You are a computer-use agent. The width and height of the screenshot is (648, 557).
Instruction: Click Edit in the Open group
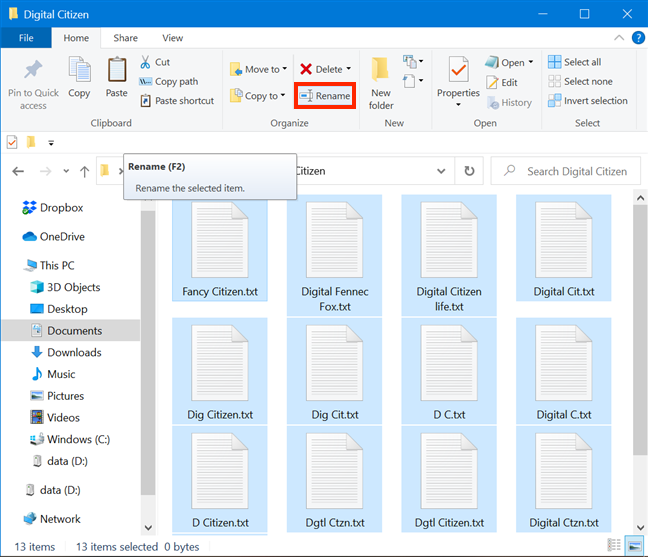502,82
